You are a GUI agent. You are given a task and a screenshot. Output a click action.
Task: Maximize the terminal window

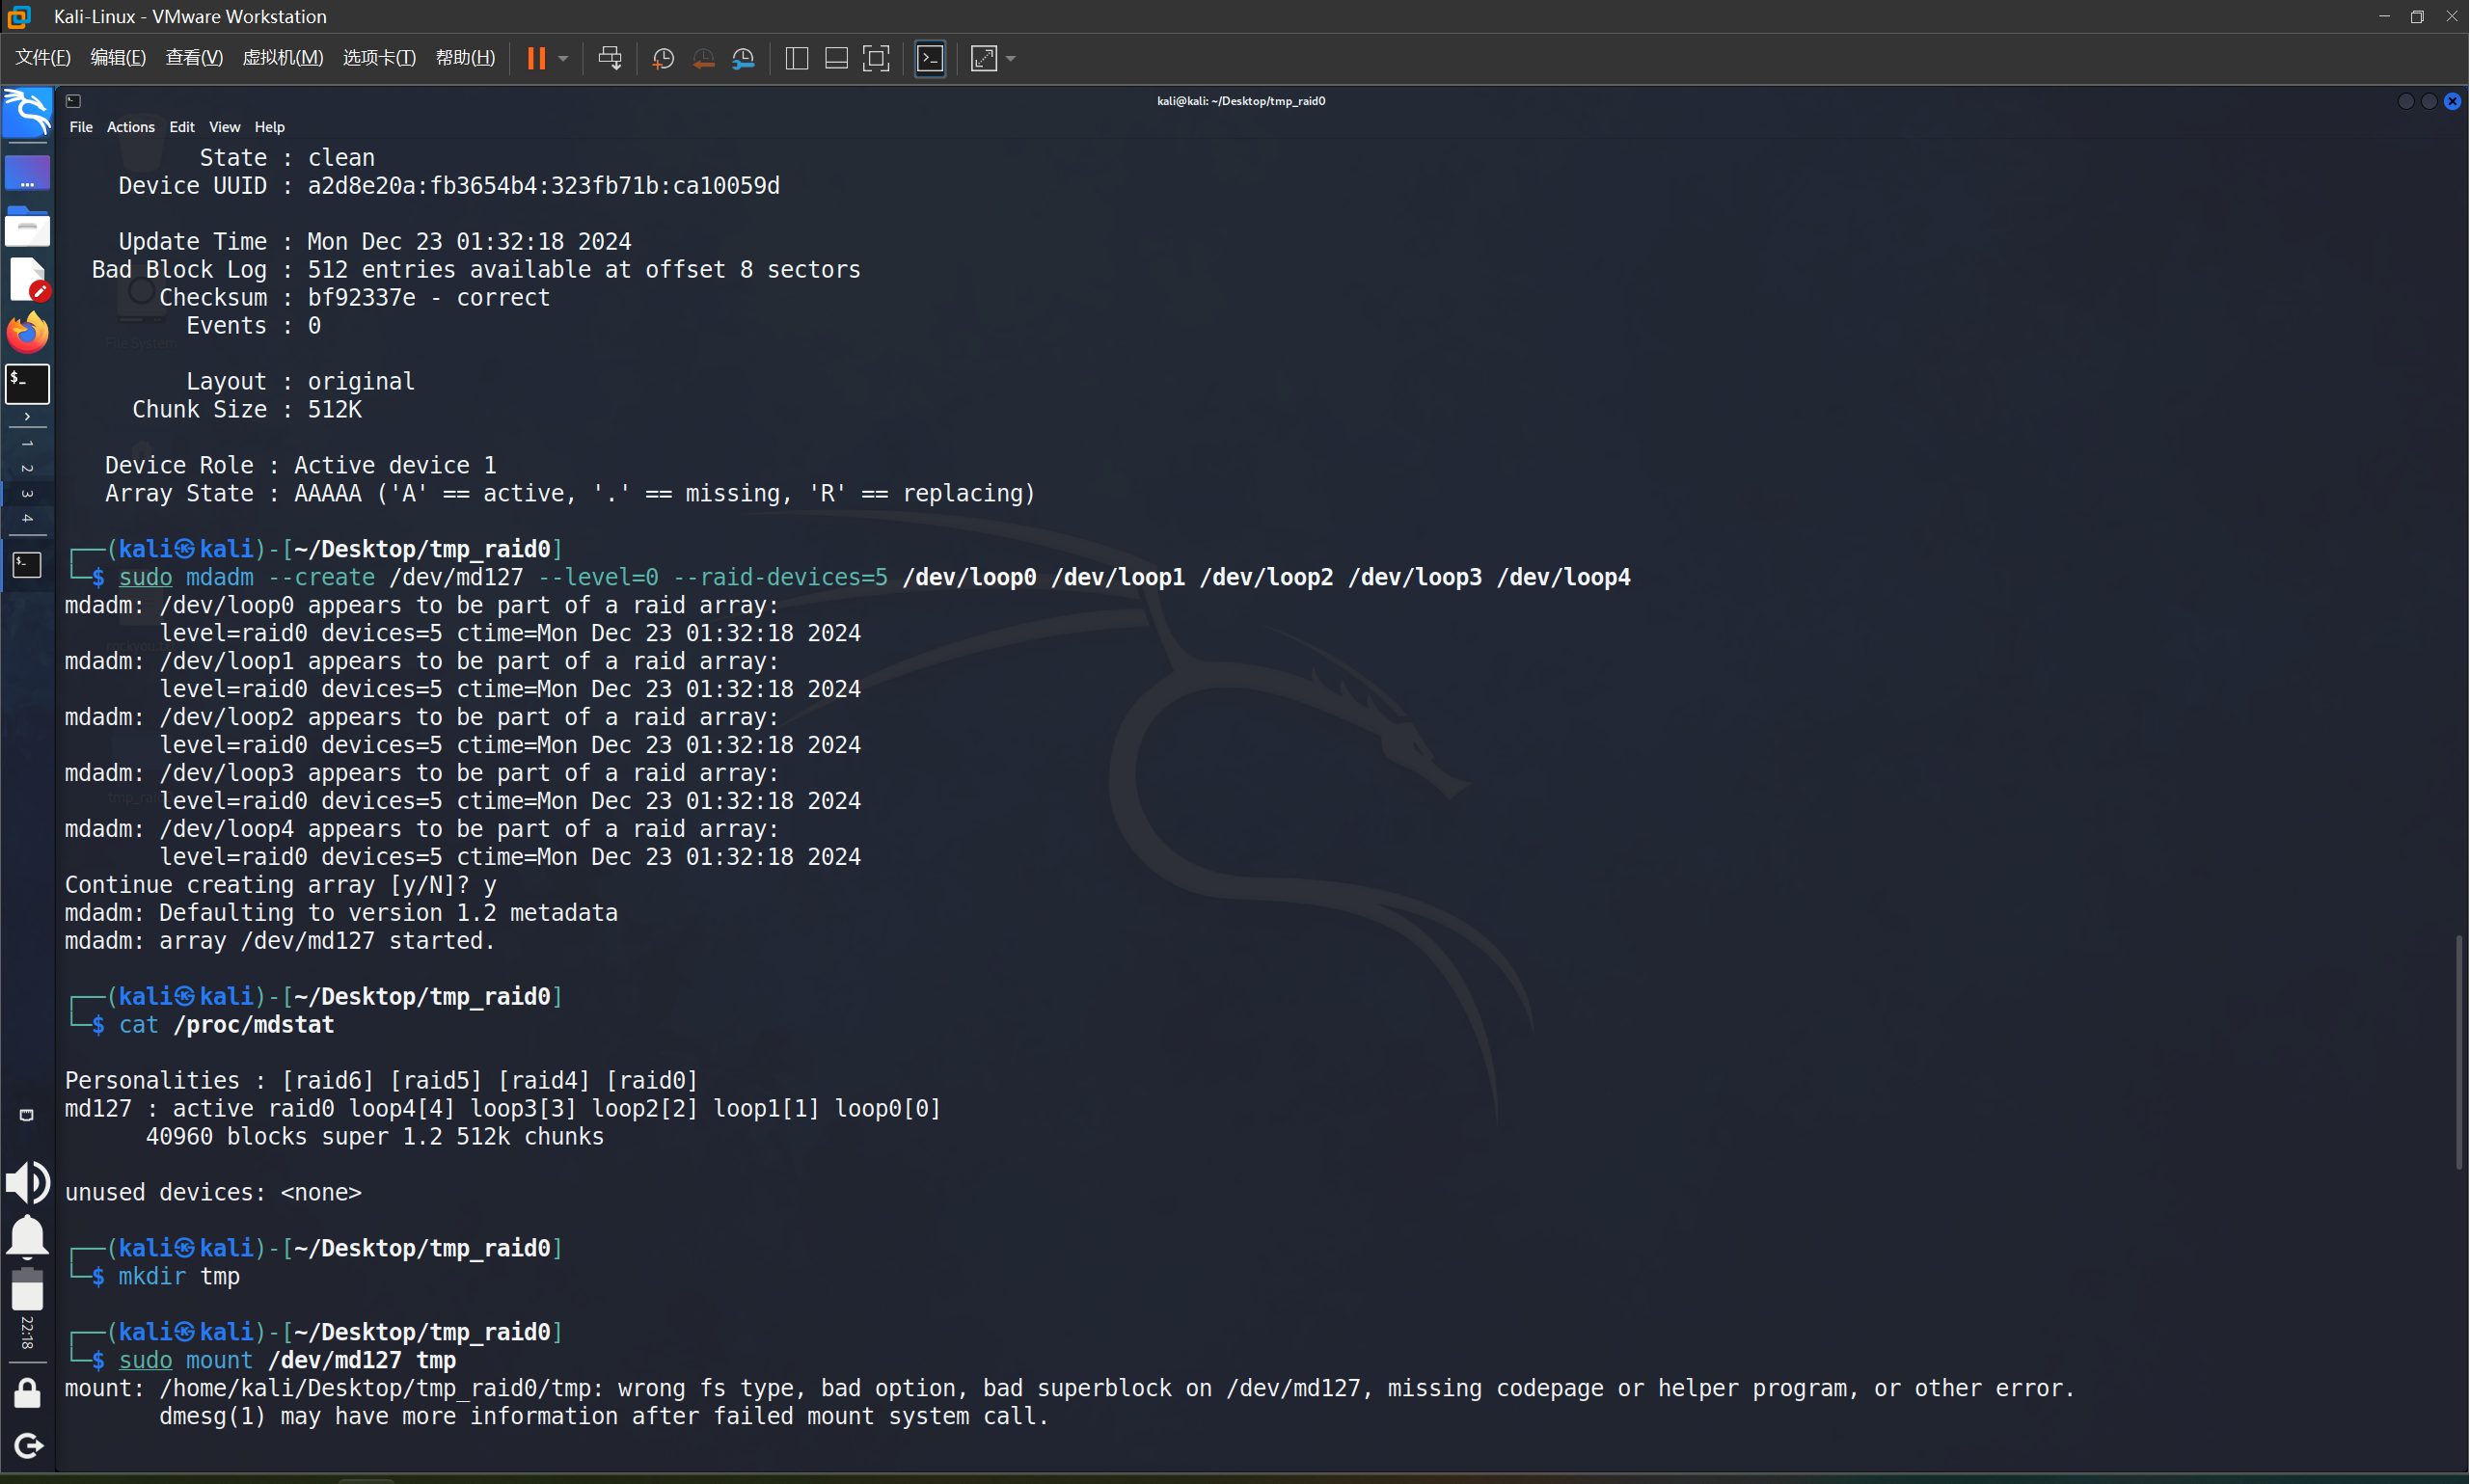tap(2429, 101)
